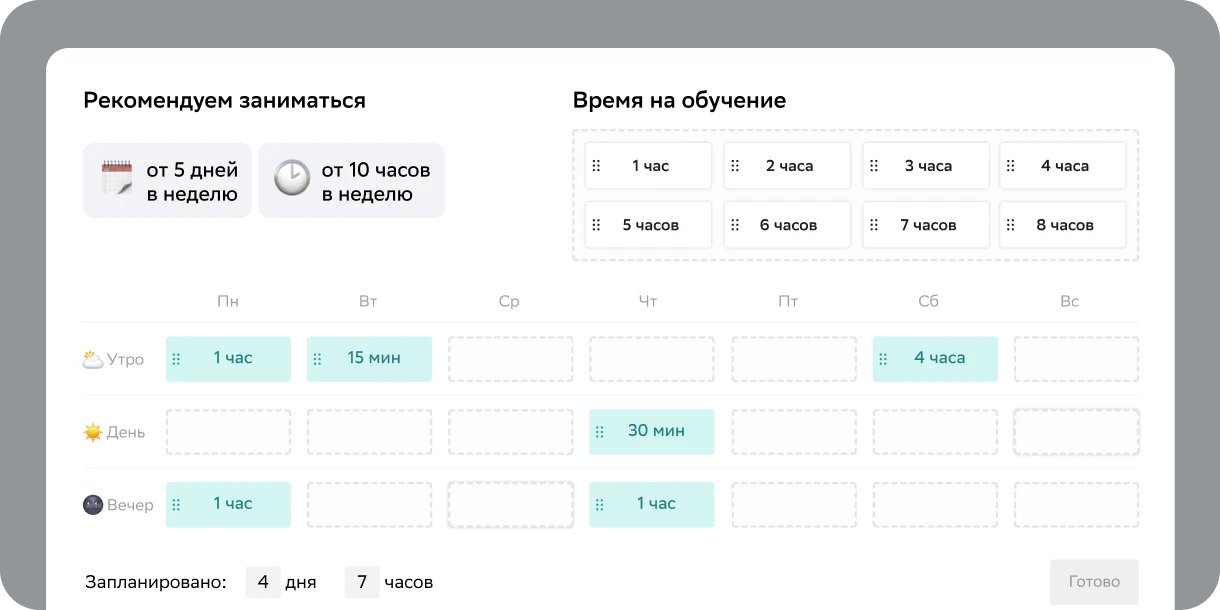This screenshot has width=1220, height=610.
Task: Click the drag handle of the Tuesday '15 мин' block
Action: tap(317, 359)
